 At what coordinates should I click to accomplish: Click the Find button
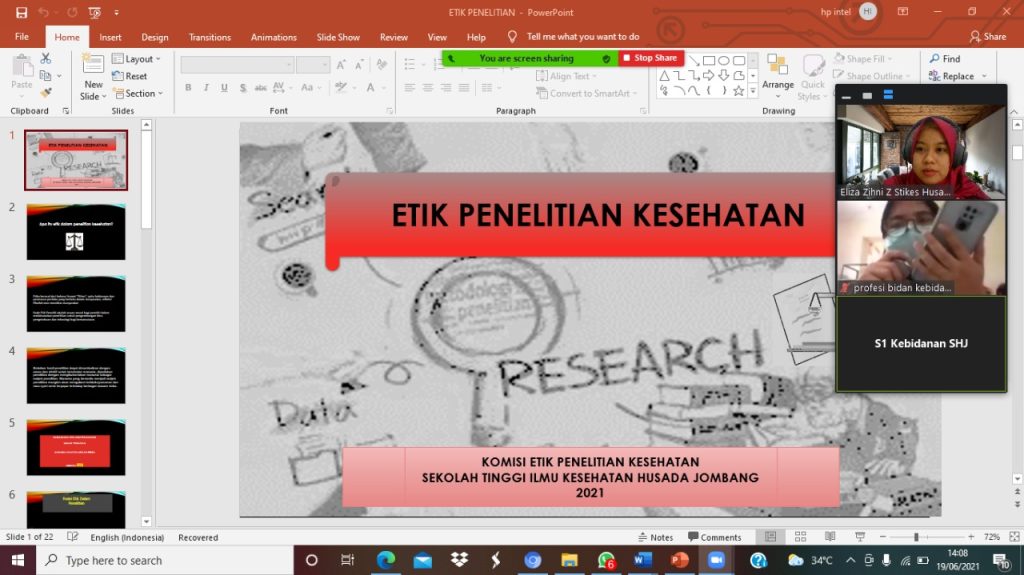pos(945,59)
